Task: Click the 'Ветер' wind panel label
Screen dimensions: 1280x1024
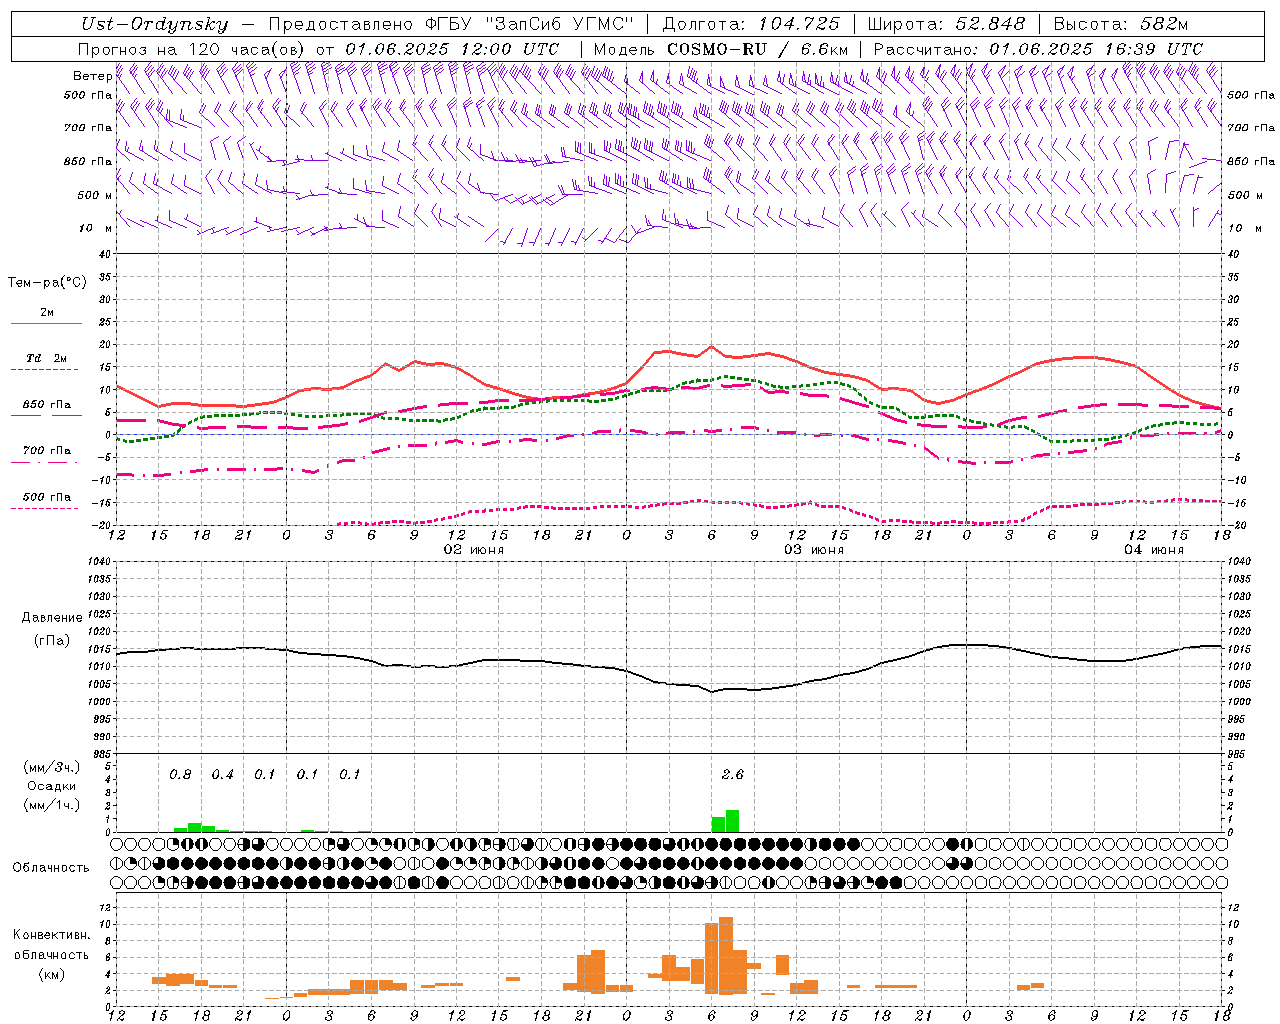Action: pos(93,76)
